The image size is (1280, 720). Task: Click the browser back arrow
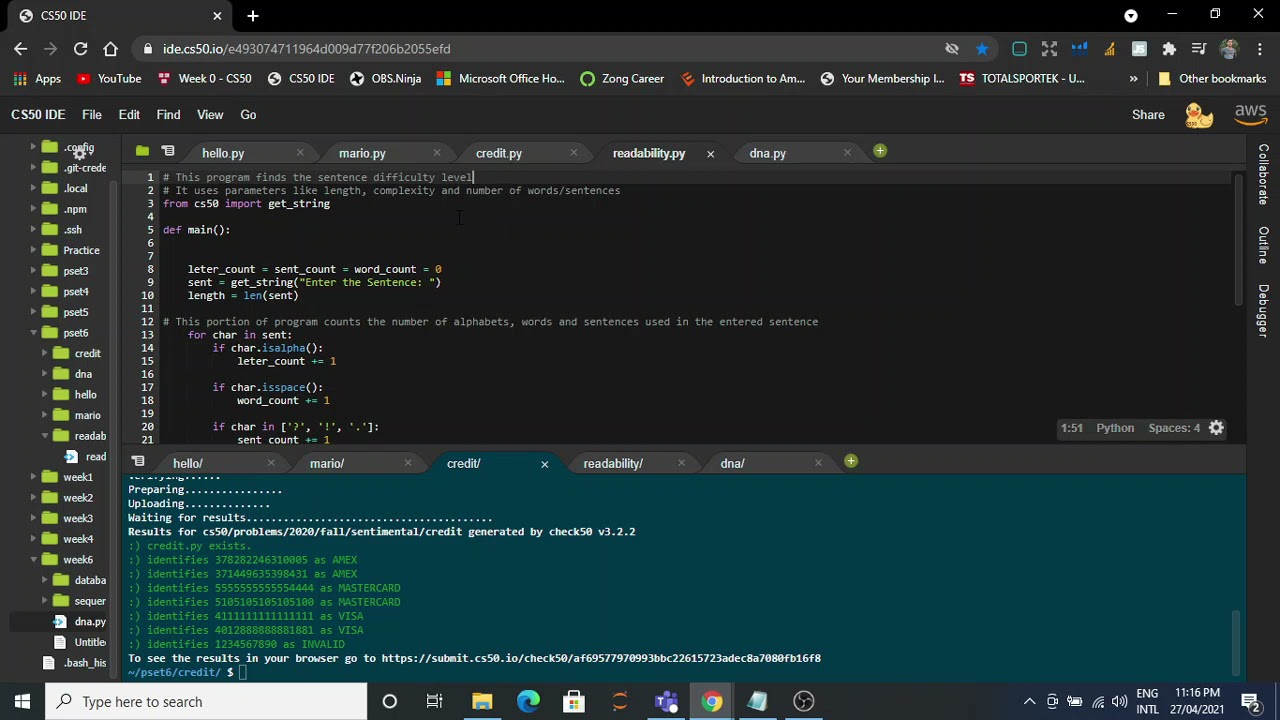click(21, 48)
